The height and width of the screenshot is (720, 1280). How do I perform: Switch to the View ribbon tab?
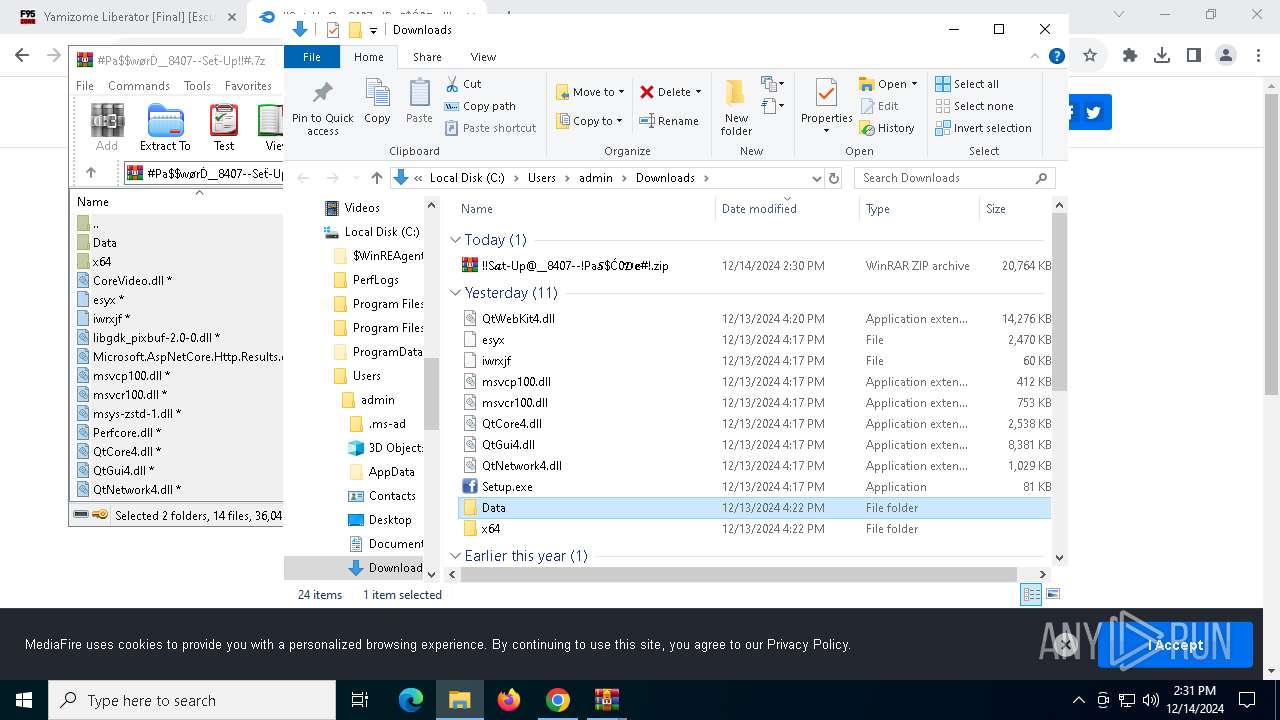[x=483, y=57]
